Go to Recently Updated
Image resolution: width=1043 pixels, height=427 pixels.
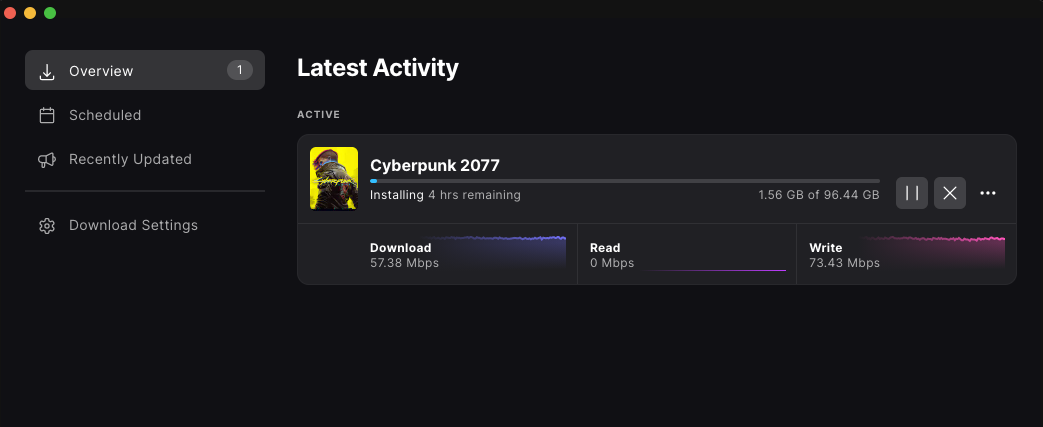point(145,159)
